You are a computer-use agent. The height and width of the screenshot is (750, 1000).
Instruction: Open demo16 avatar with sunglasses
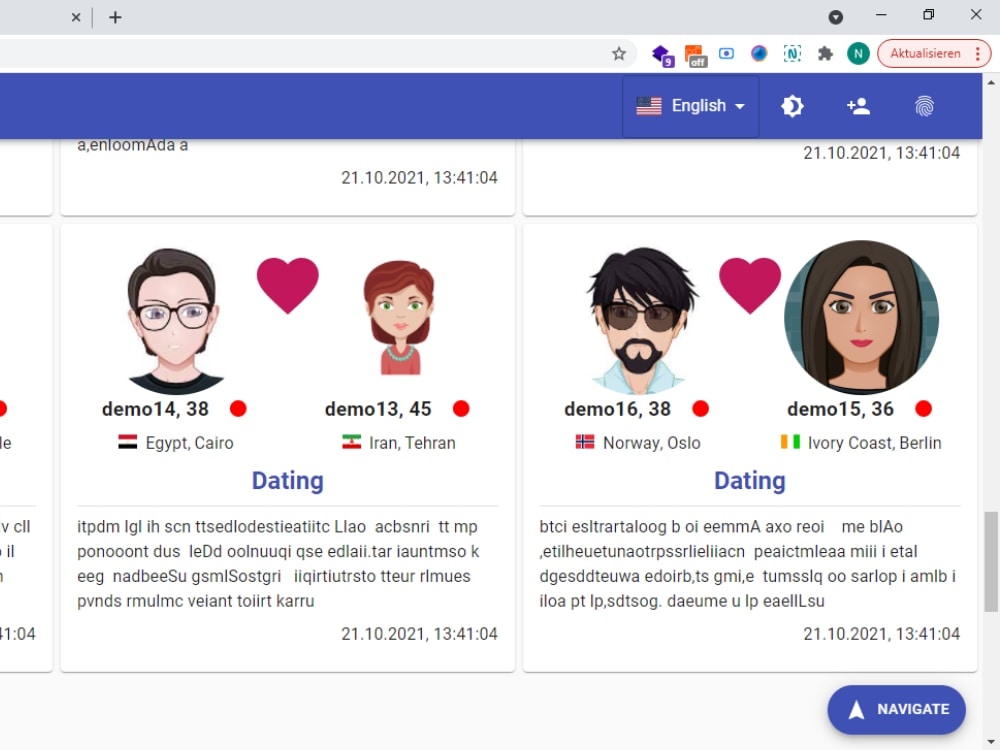pyautogui.click(x=641, y=320)
